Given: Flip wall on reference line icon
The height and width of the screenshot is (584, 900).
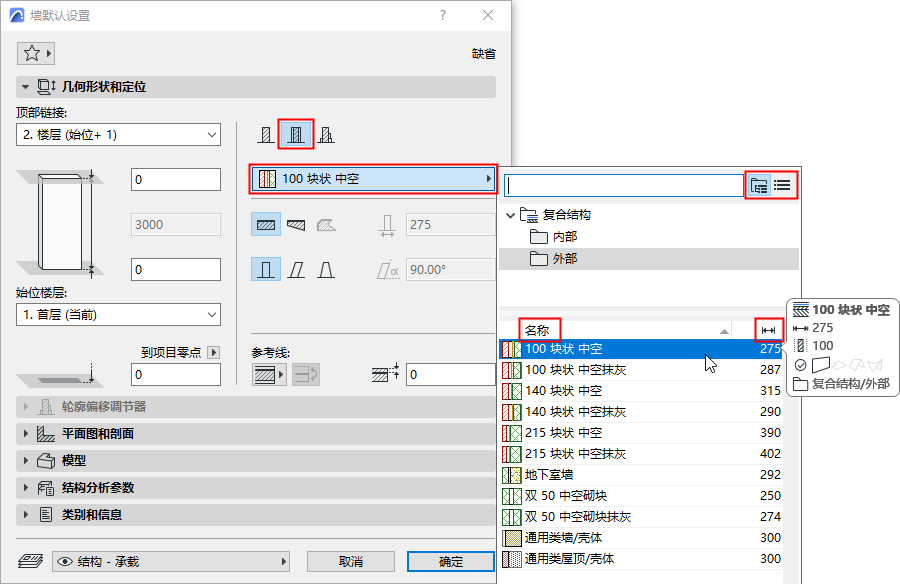Looking at the screenshot, I should coord(306,375).
